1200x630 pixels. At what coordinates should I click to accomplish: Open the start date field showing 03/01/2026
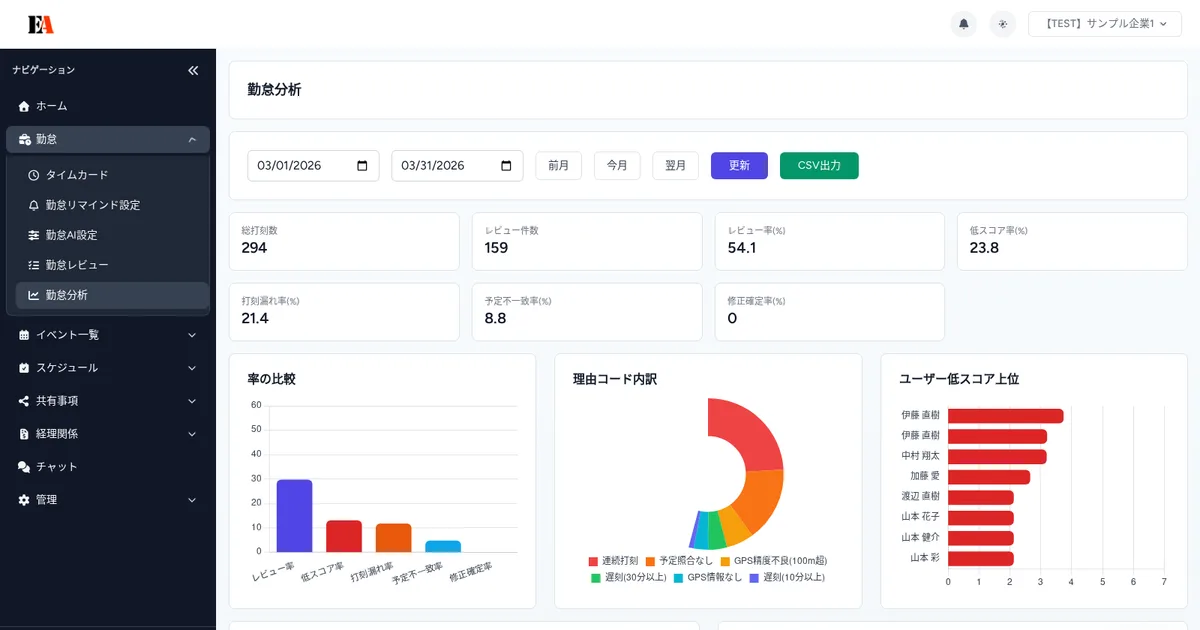pyautogui.click(x=313, y=165)
